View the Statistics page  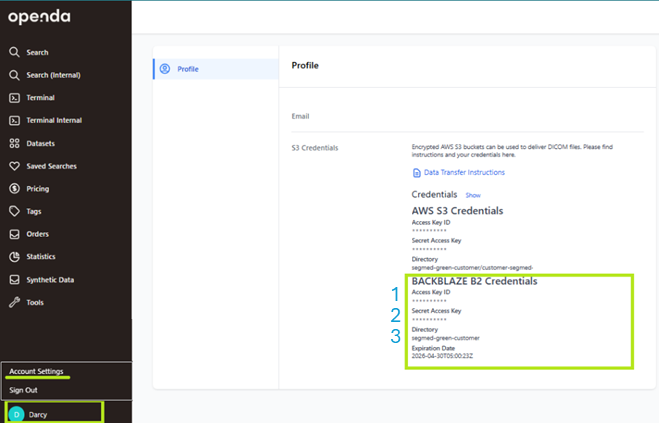point(41,256)
